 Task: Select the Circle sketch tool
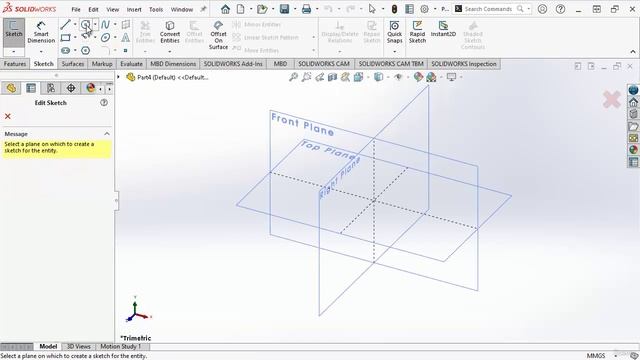[85, 24]
